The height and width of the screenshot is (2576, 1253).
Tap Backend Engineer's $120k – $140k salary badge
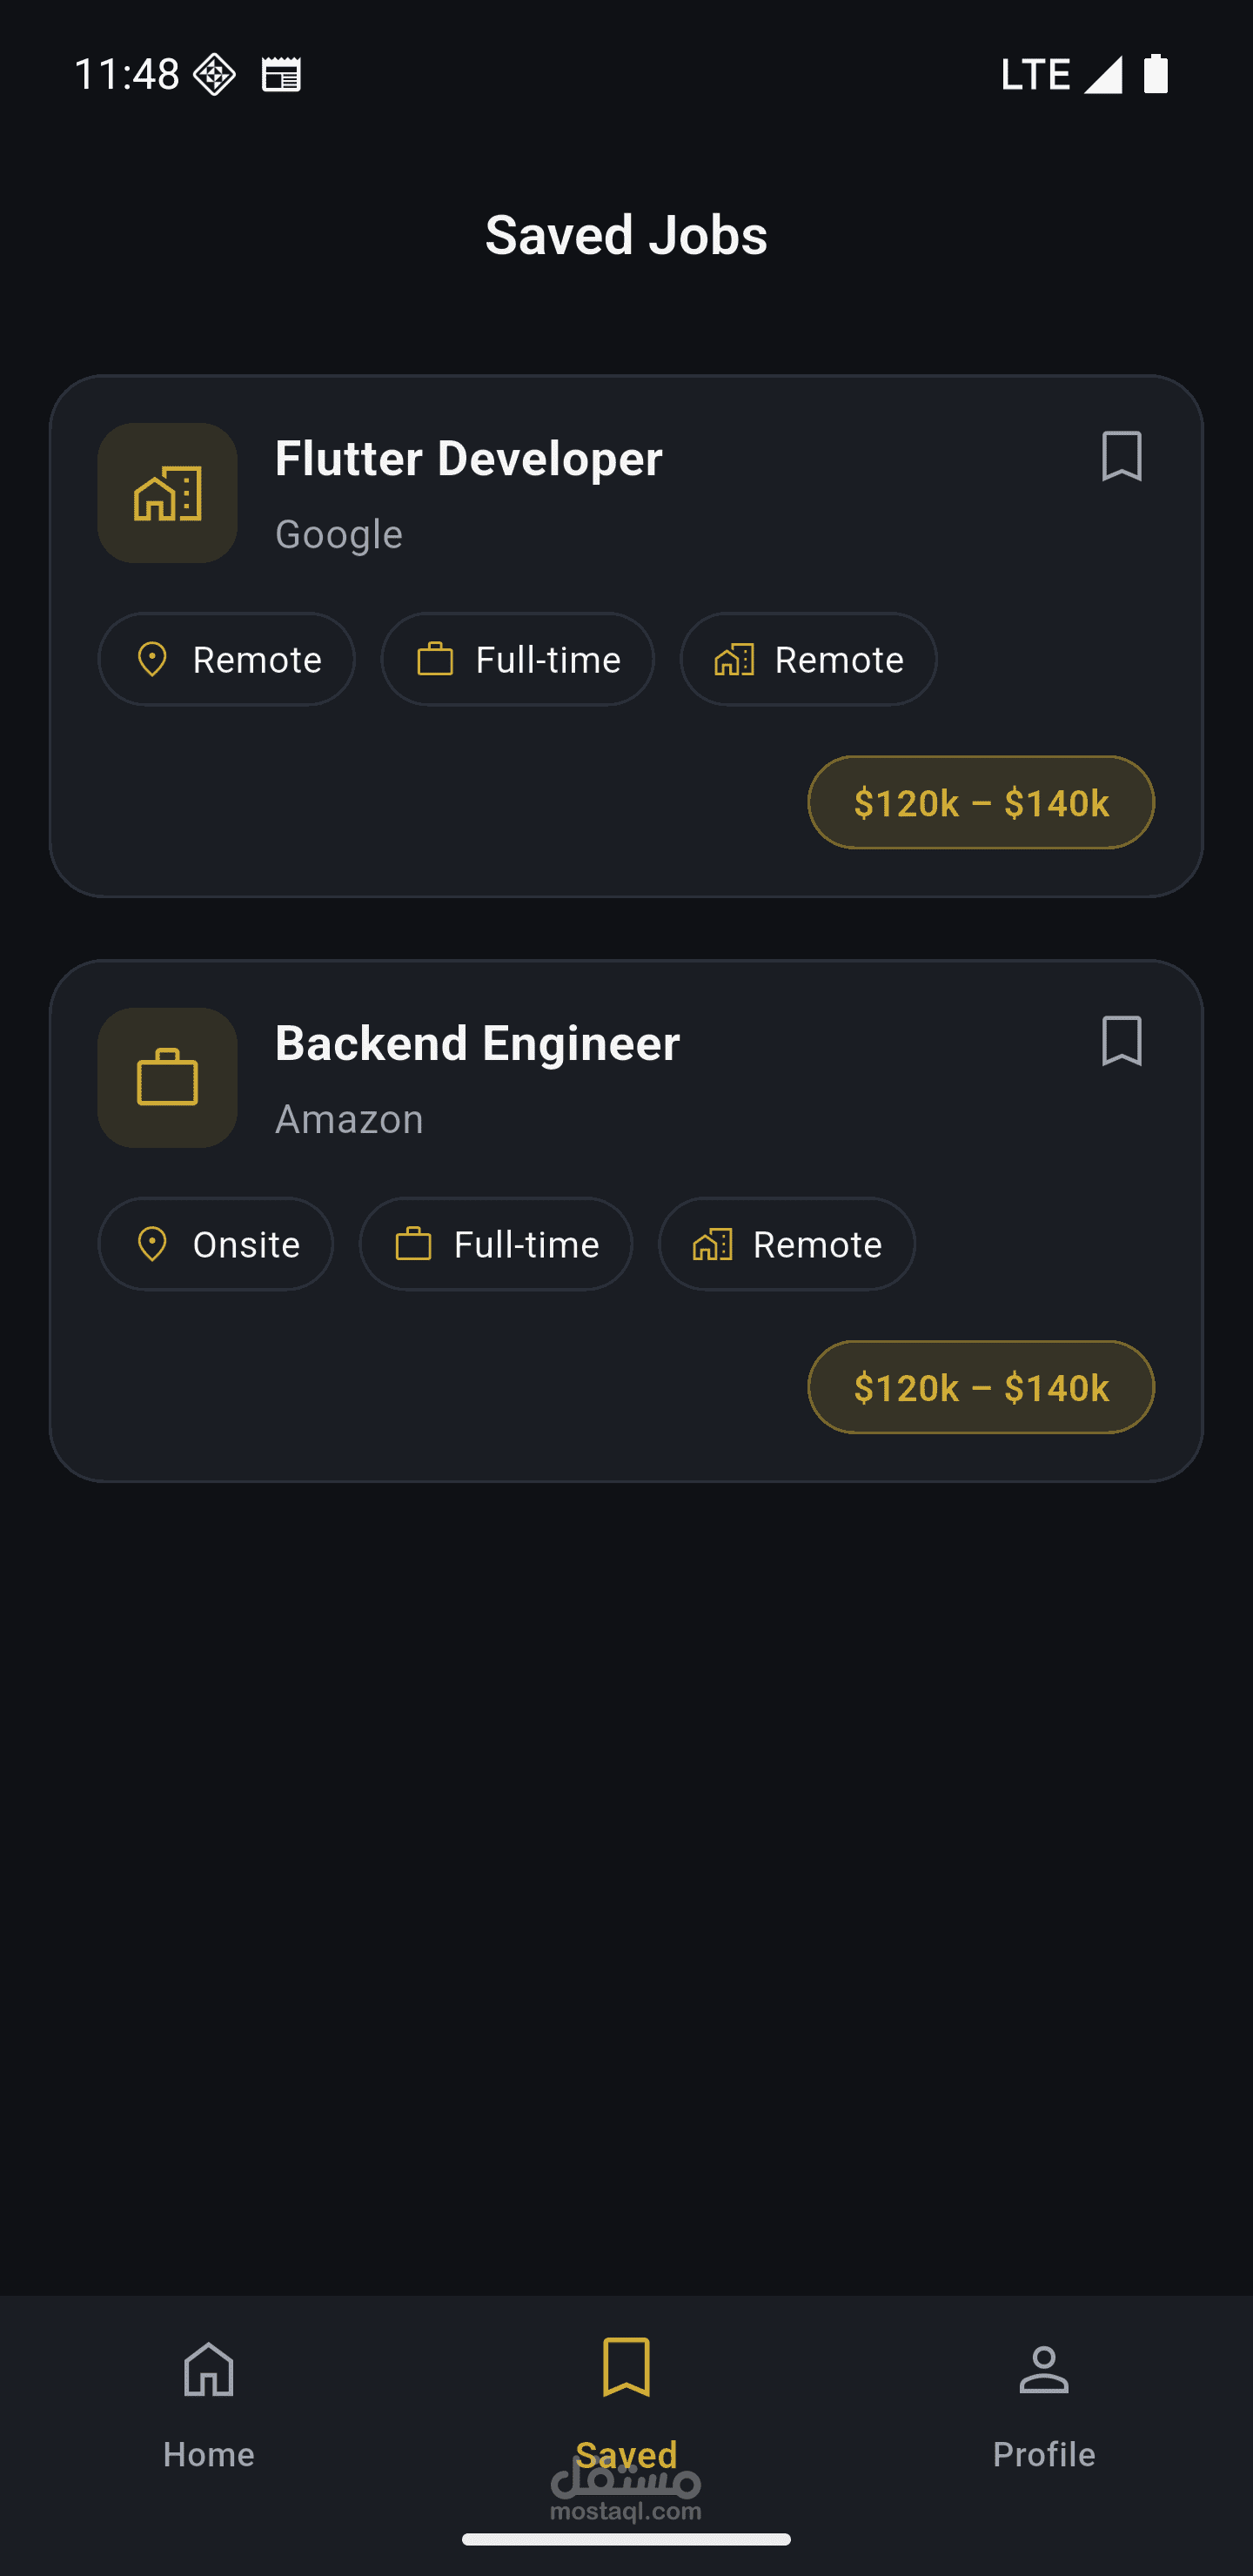[980, 1387]
